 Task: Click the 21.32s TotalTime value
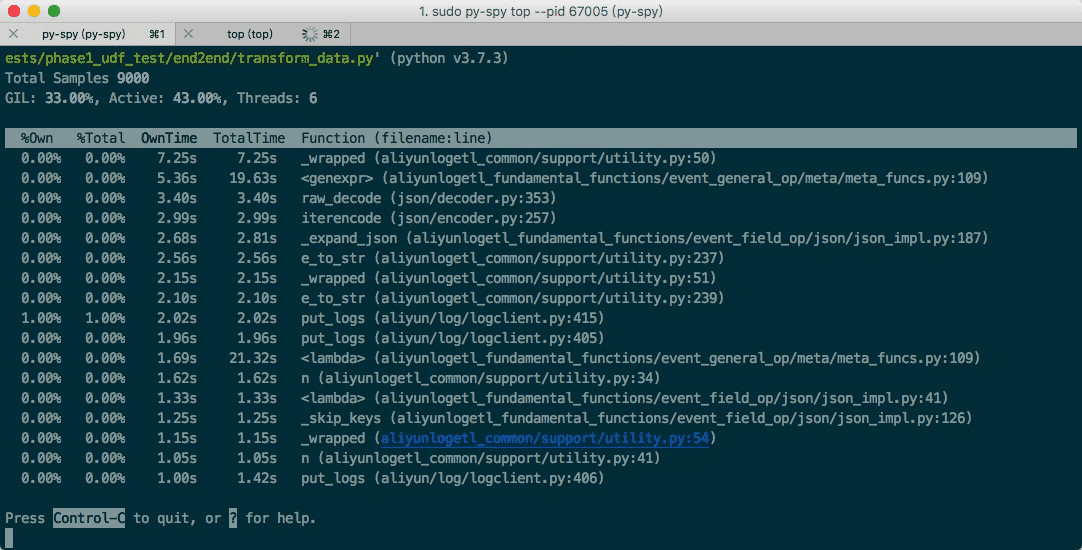(253, 358)
